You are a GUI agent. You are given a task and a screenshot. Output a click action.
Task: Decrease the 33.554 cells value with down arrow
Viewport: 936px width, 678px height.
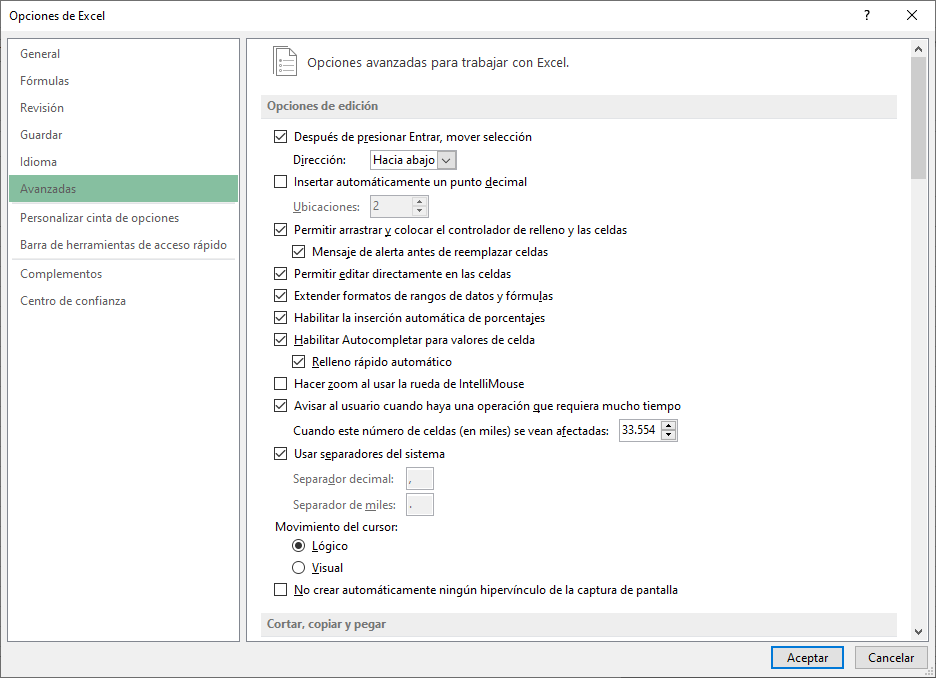(x=669, y=435)
